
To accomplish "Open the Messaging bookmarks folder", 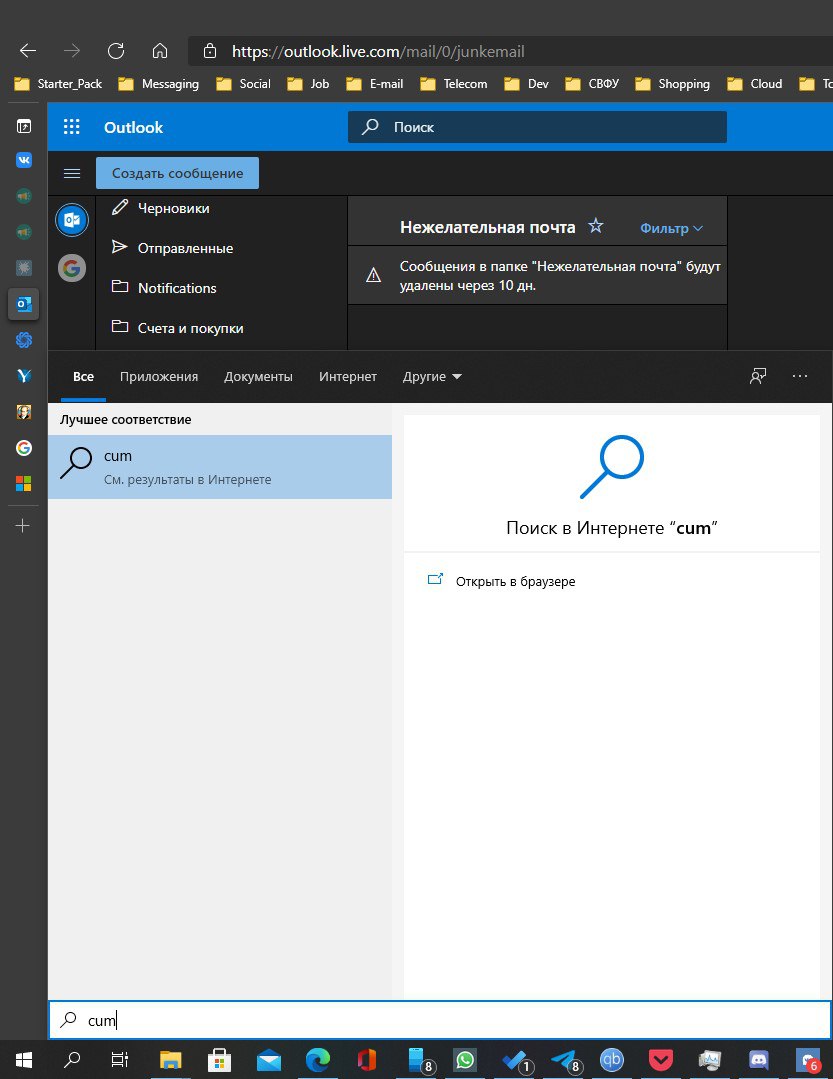I will pos(159,83).
